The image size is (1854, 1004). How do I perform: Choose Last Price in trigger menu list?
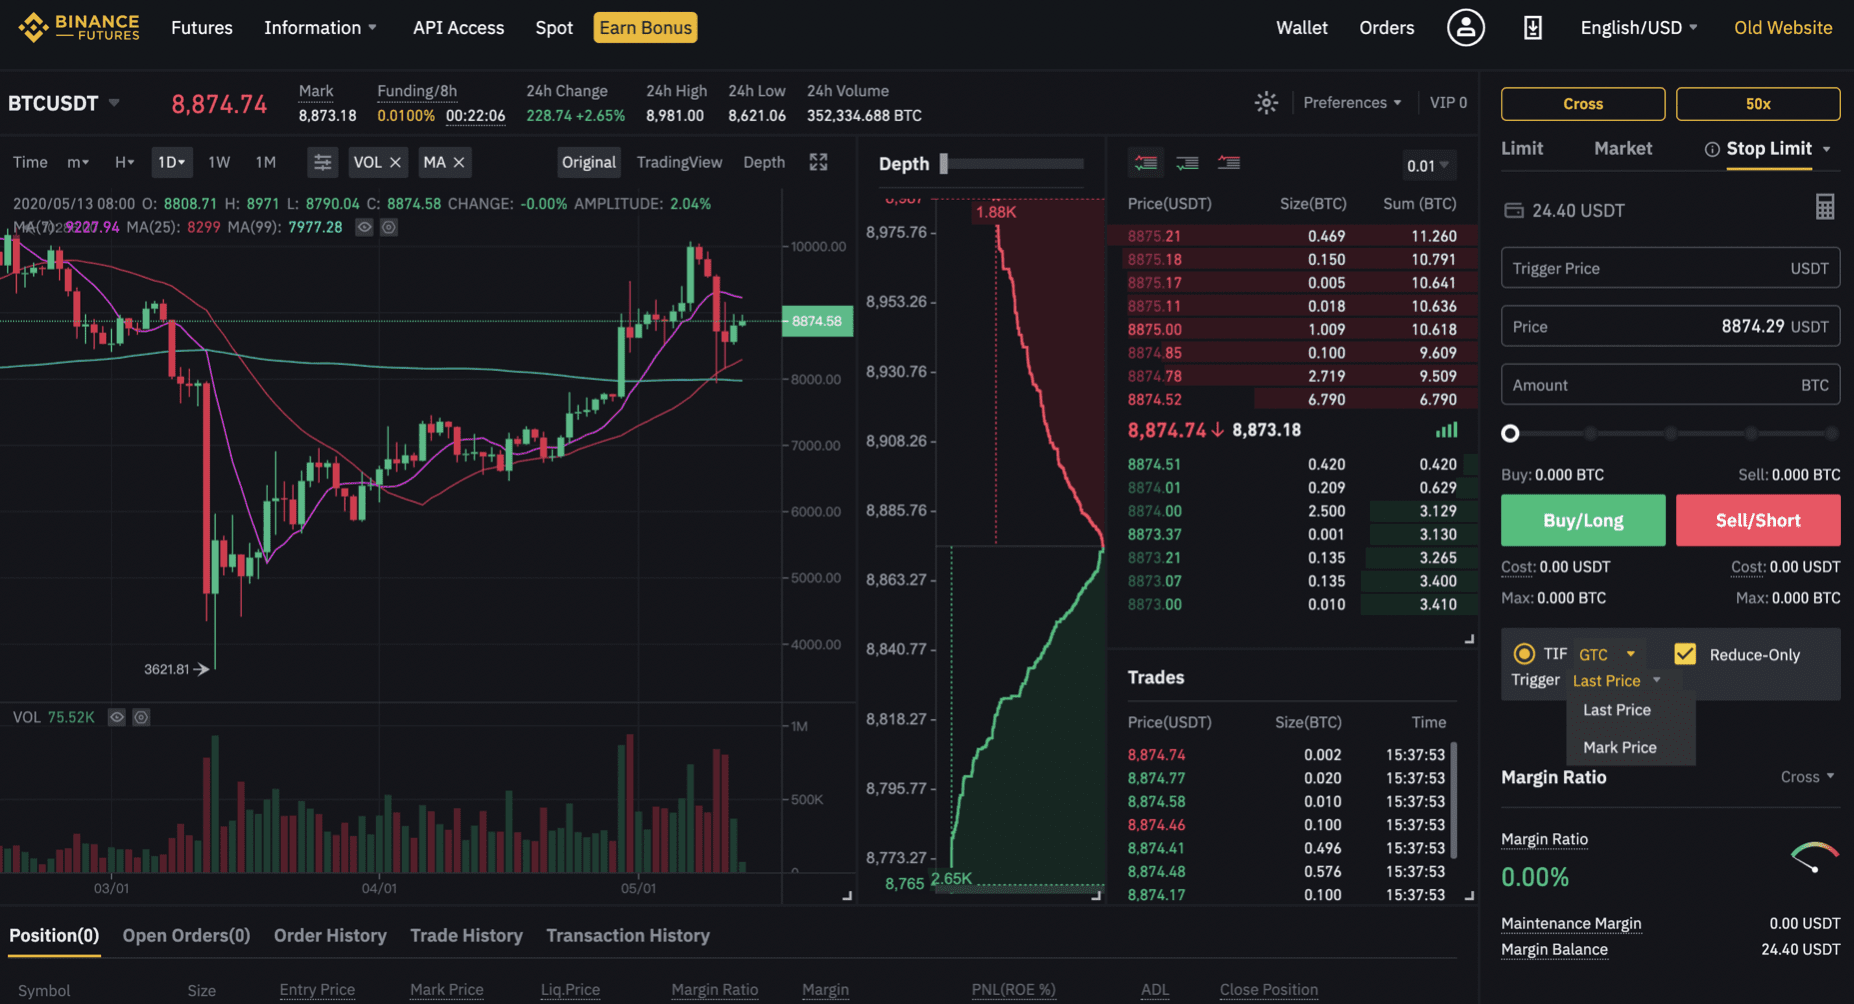click(1617, 710)
